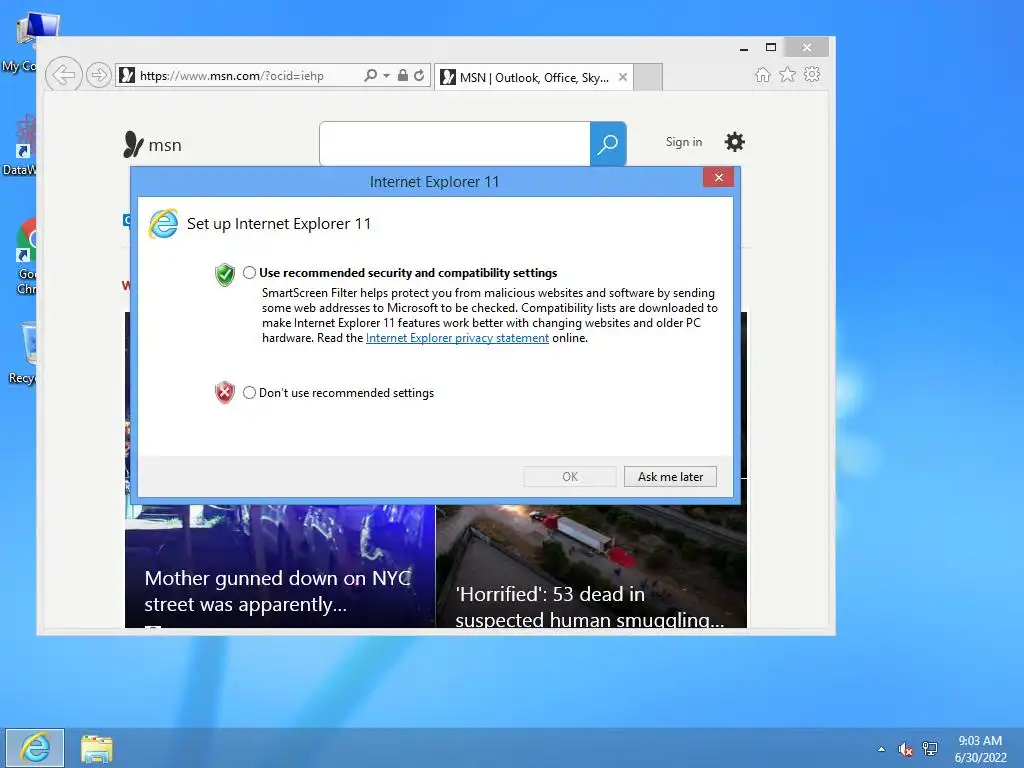This screenshot has width=1024, height=768.
Task: Select the Google Chrome desktop shortcut
Action: [x=26, y=257]
